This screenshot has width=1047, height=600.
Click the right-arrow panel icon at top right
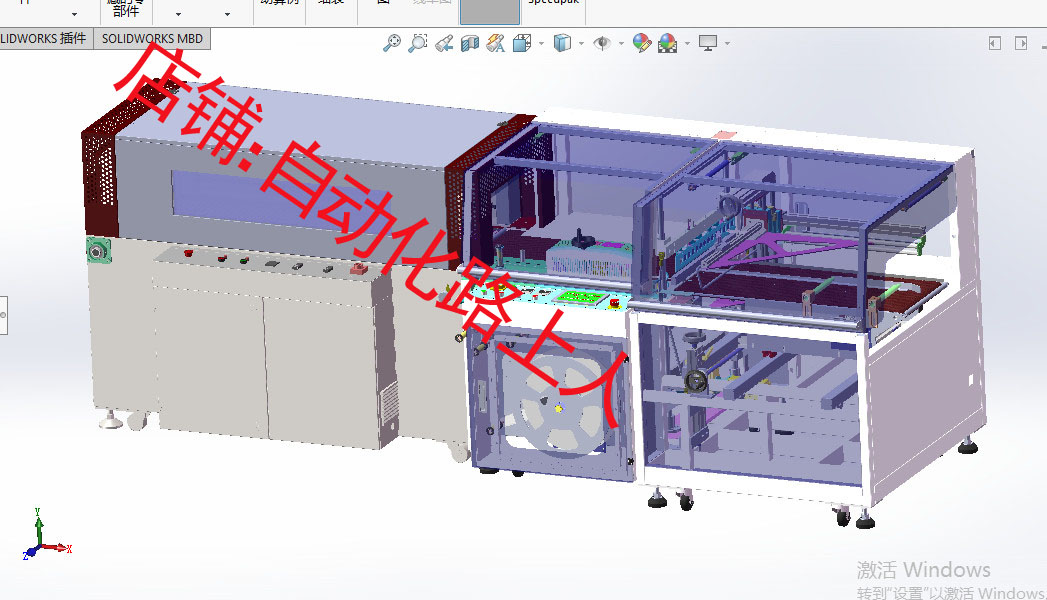(x=1021, y=43)
